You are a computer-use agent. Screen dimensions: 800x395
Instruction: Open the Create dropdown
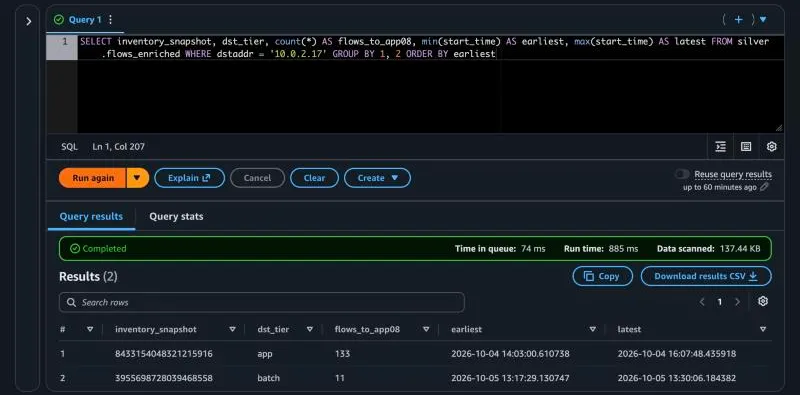(x=377, y=178)
